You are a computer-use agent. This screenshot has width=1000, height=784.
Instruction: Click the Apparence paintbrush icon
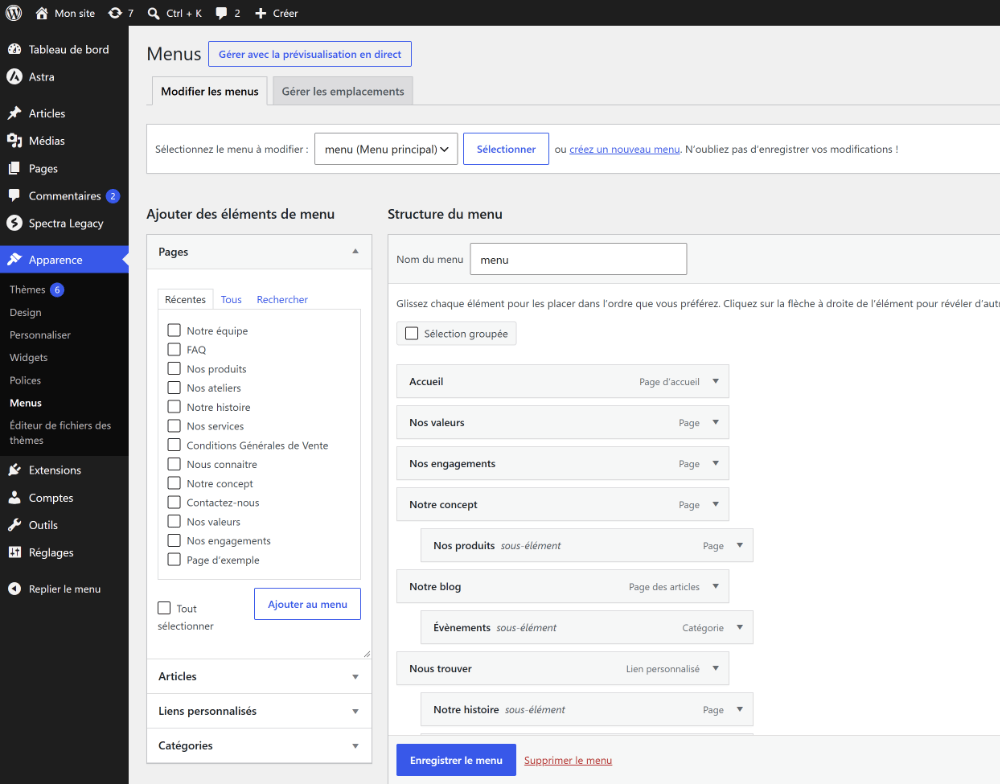pyautogui.click(x=14, y=259)
